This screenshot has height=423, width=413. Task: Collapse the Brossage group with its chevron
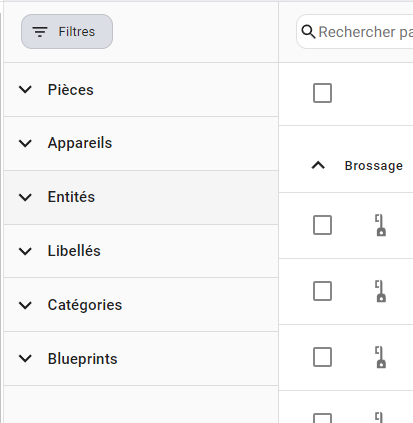coord(318,165)
